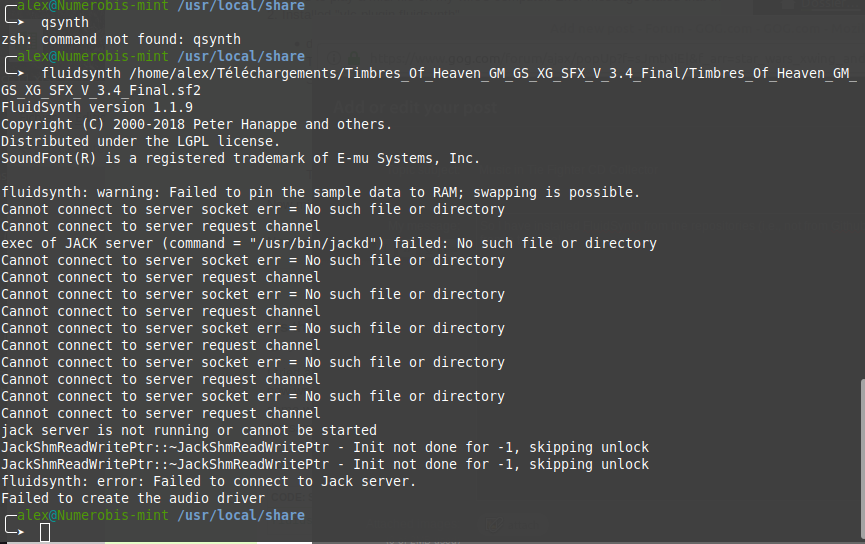Viewport: 865px width, 544px height.
Task: Click the 'jack server is not running' message
Action: [x=189, y=431]
